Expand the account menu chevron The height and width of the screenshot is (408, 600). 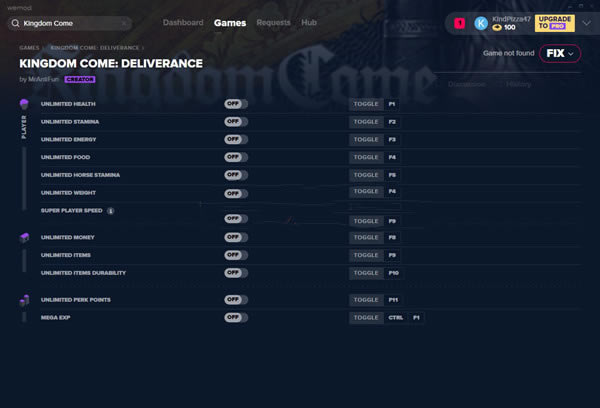coord(586,23)
